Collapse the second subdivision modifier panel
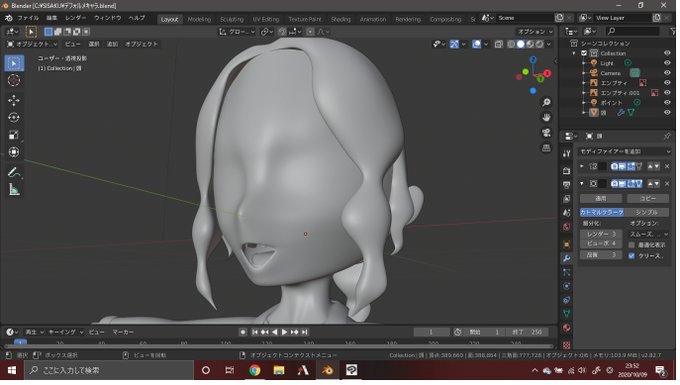The image size is (680, 385). click(x=582, y=184)
